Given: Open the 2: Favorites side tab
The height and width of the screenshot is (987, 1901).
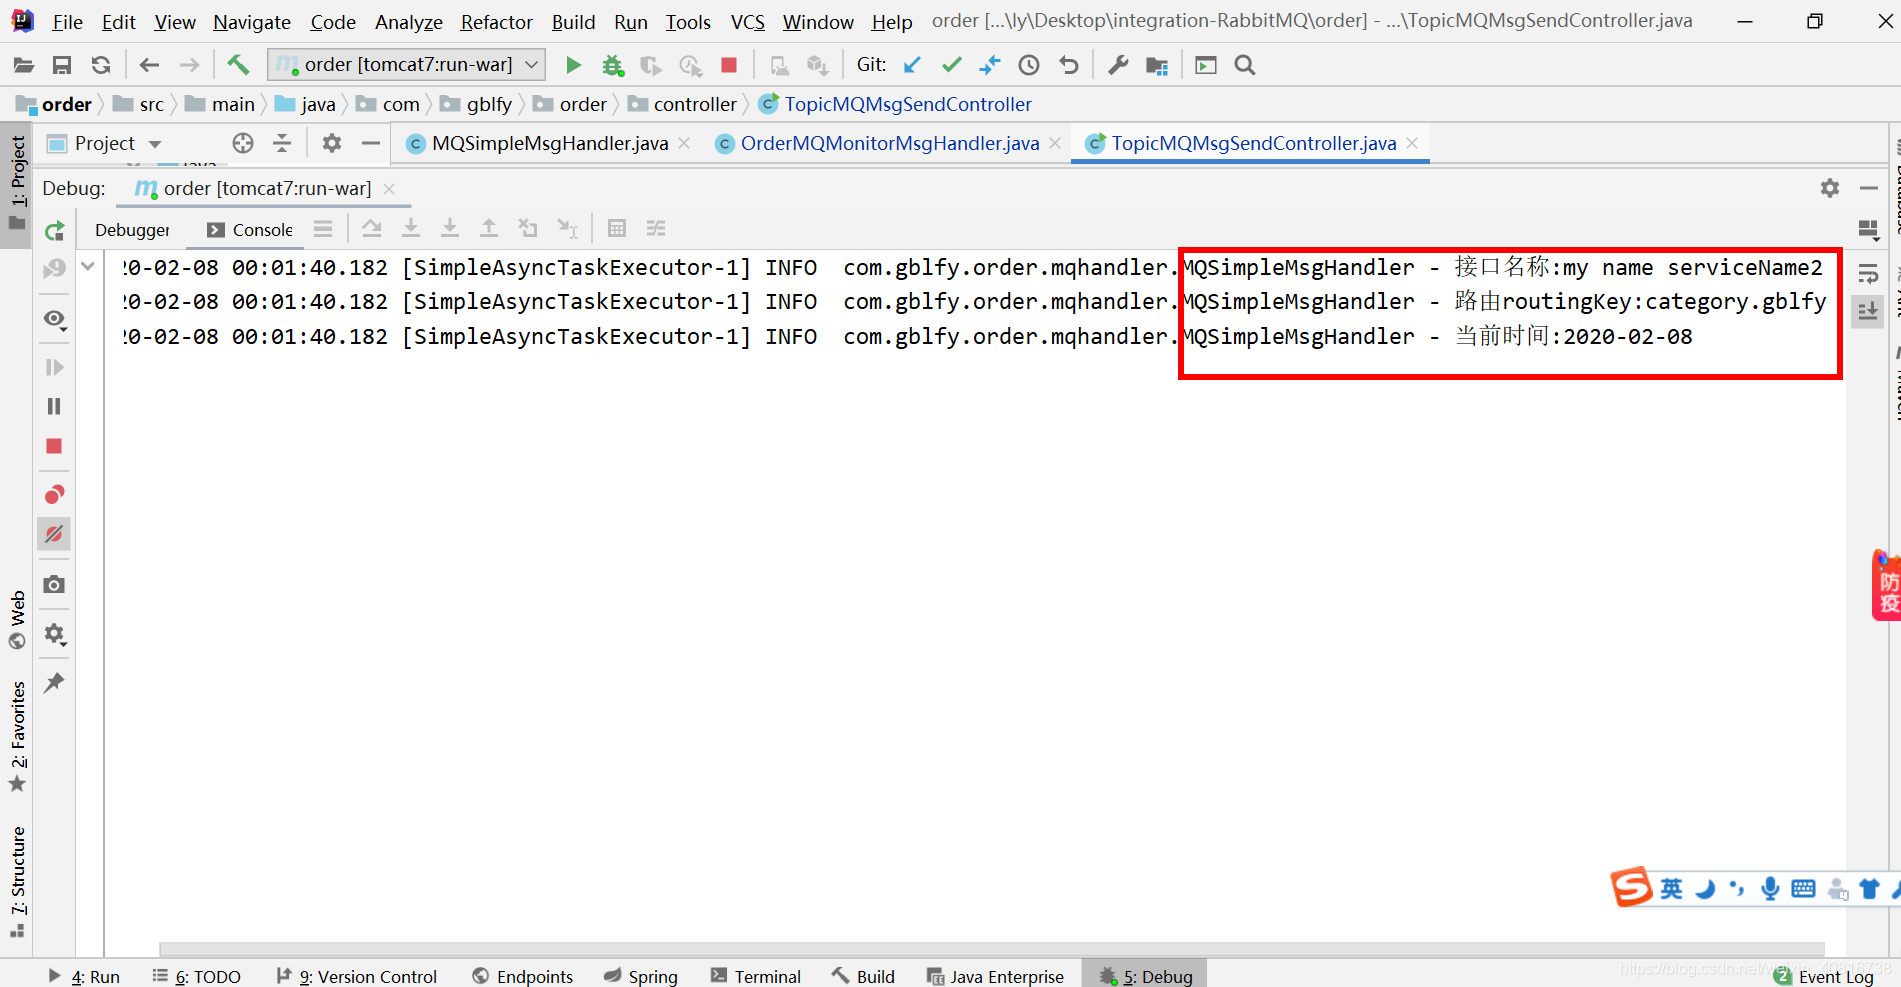Looking at the screenshot, I should pyautogui.click(x=17, y=736).
